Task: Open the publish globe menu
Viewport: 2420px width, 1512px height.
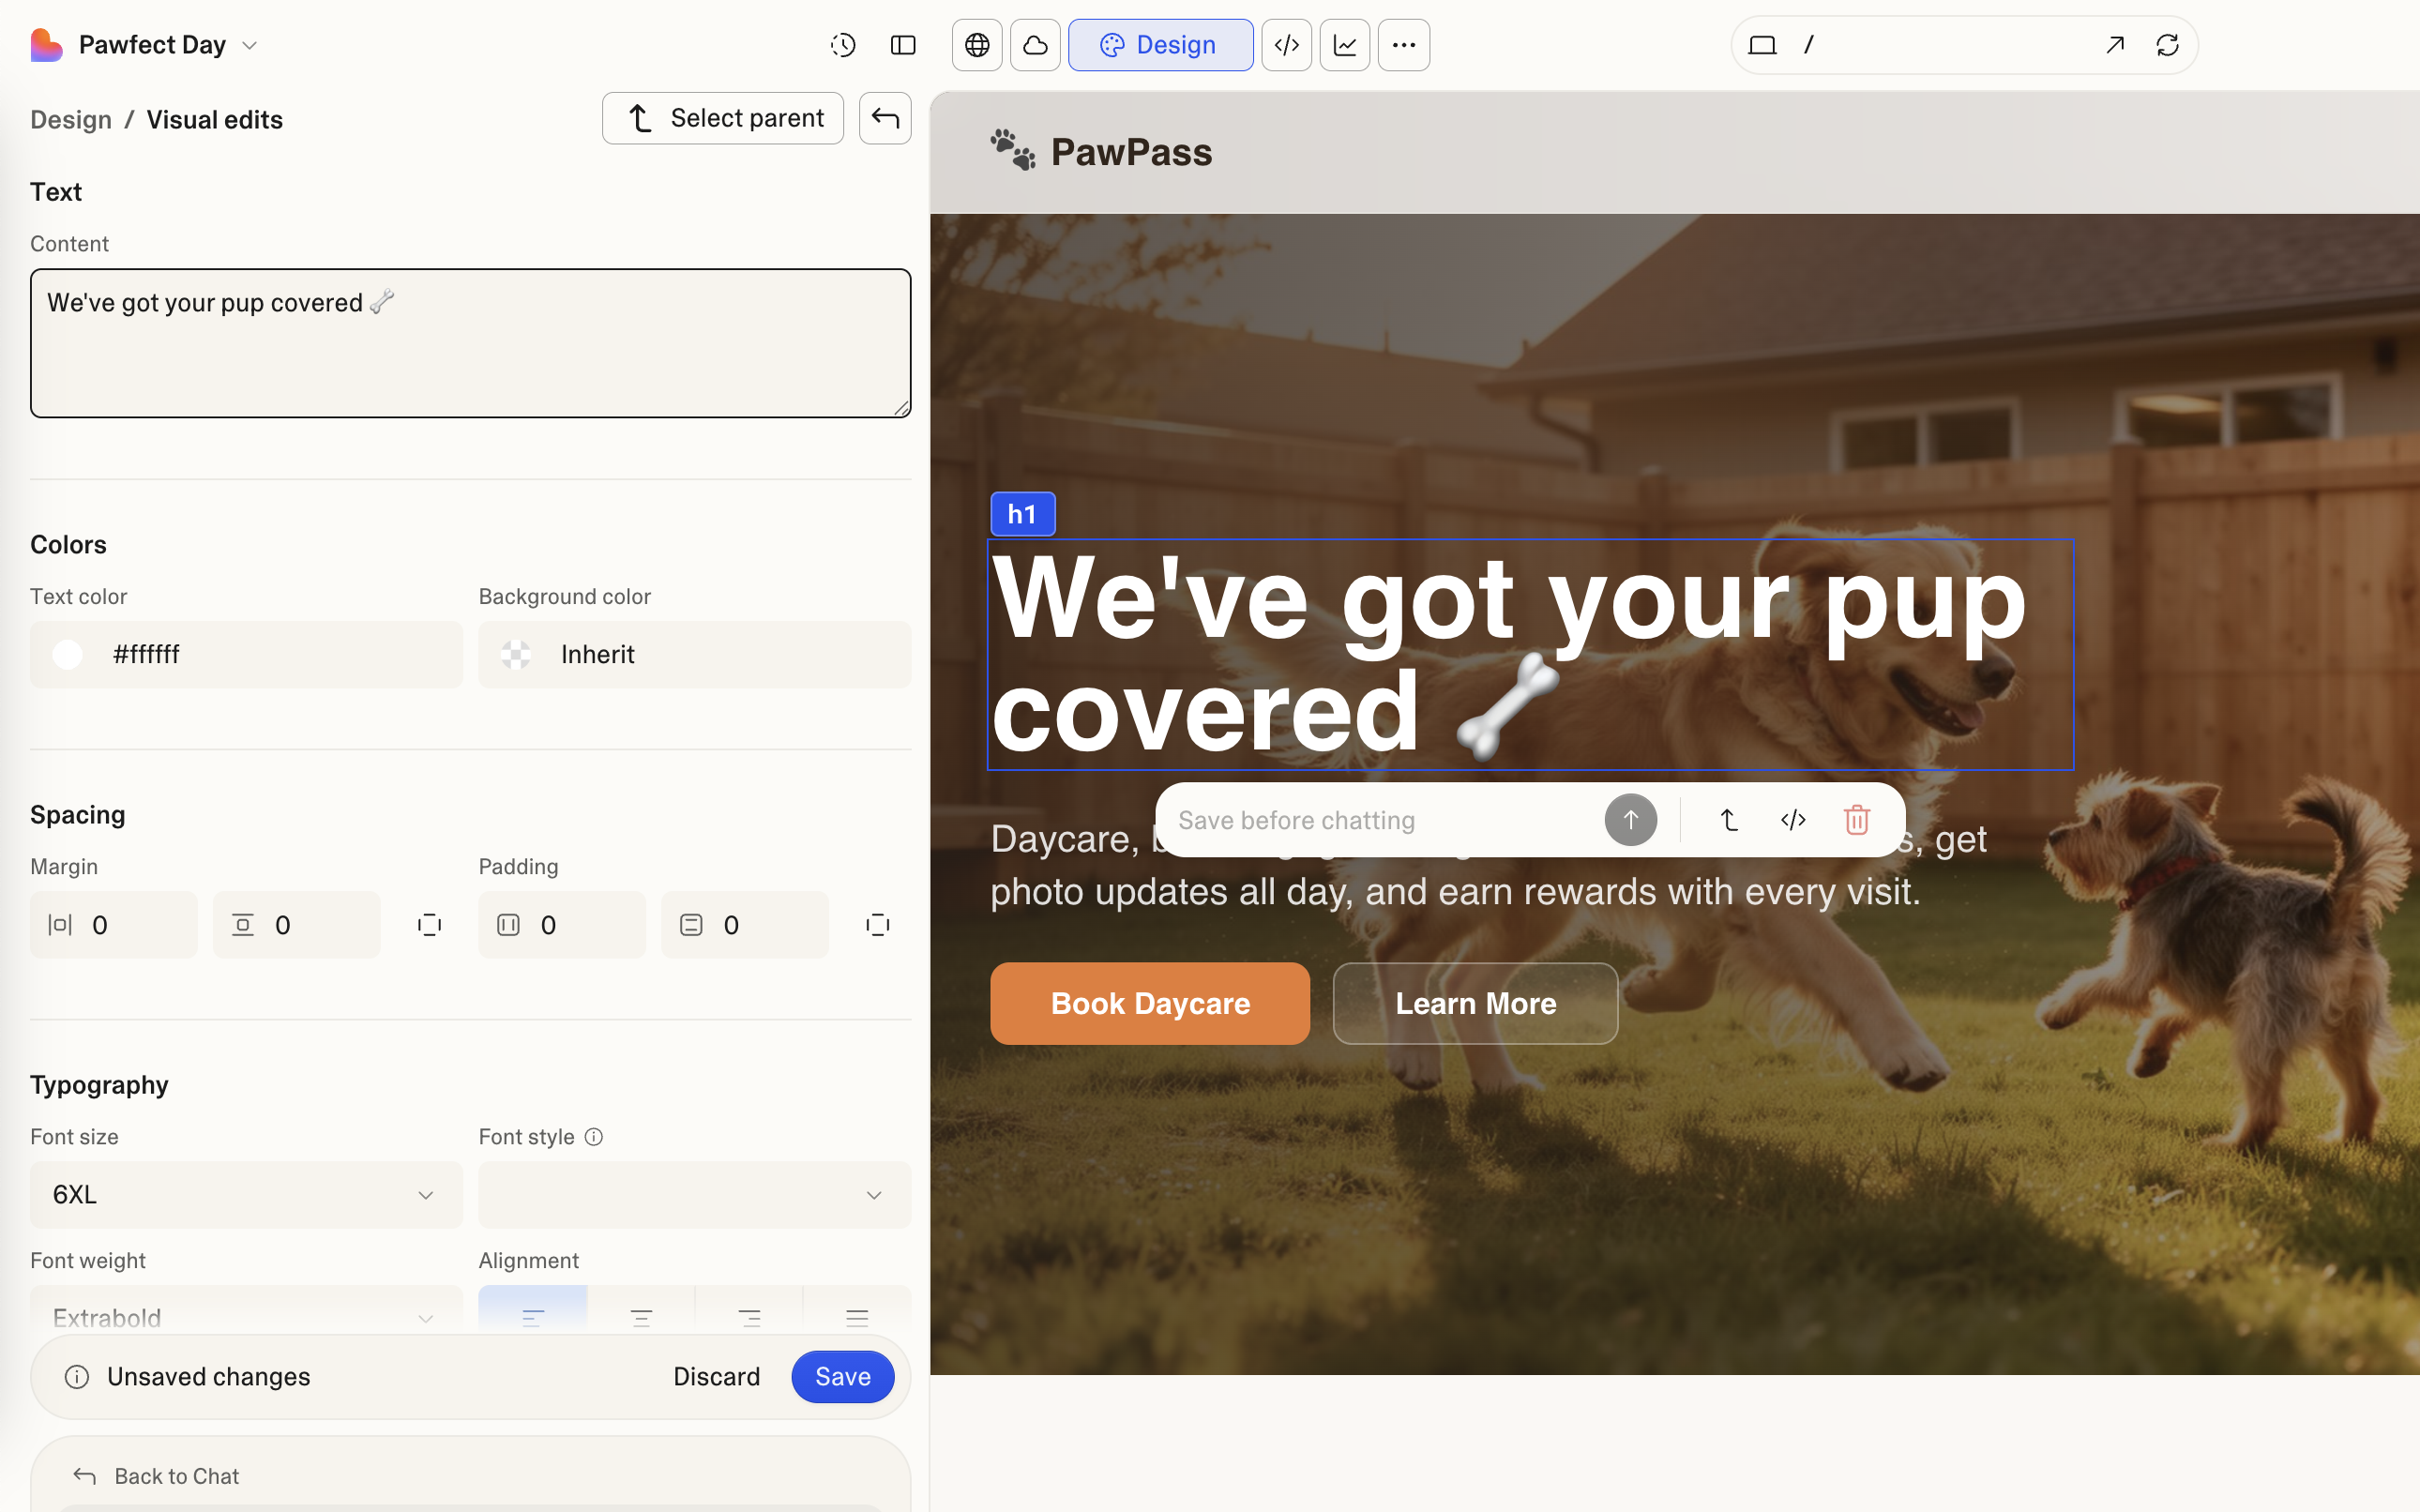Action: pos(977,45)
